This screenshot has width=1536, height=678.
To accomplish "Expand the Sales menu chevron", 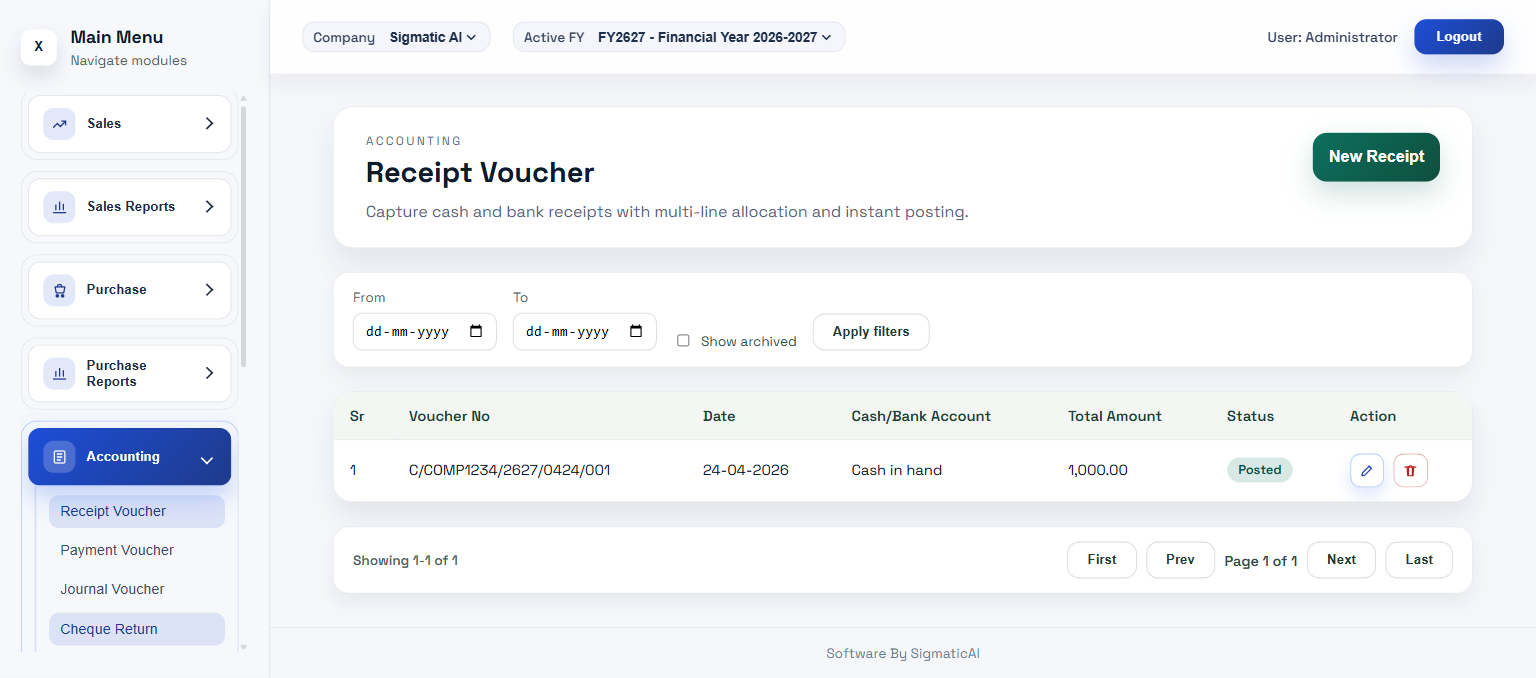I will [209, 124].
